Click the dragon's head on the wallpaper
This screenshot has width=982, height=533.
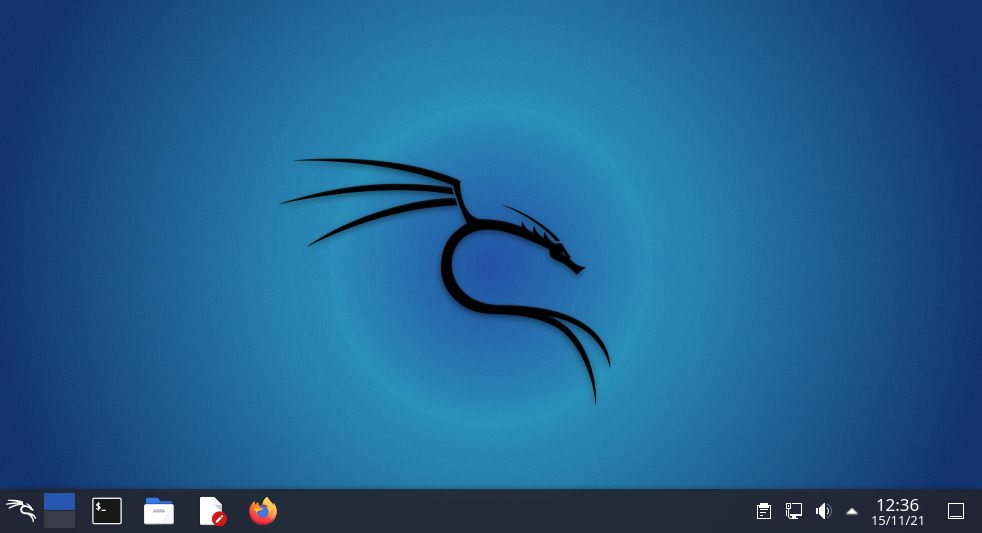click(x=558, y=250)
